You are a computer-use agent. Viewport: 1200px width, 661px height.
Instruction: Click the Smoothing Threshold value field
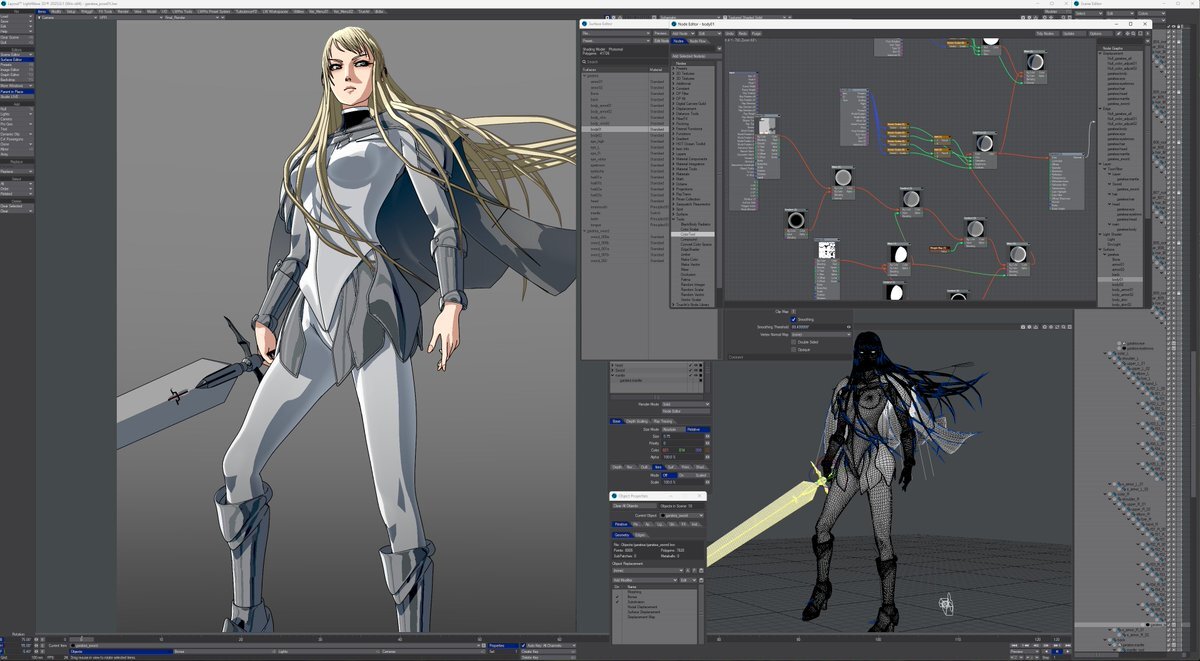(818, 327)
